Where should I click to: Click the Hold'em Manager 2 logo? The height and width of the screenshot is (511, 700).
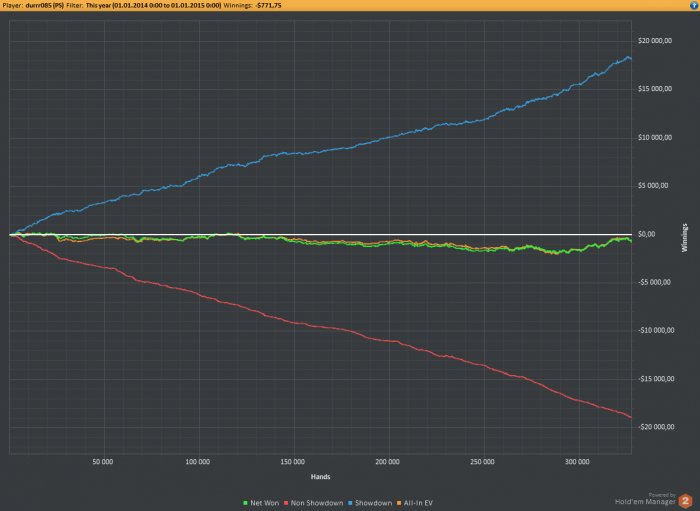685,501
